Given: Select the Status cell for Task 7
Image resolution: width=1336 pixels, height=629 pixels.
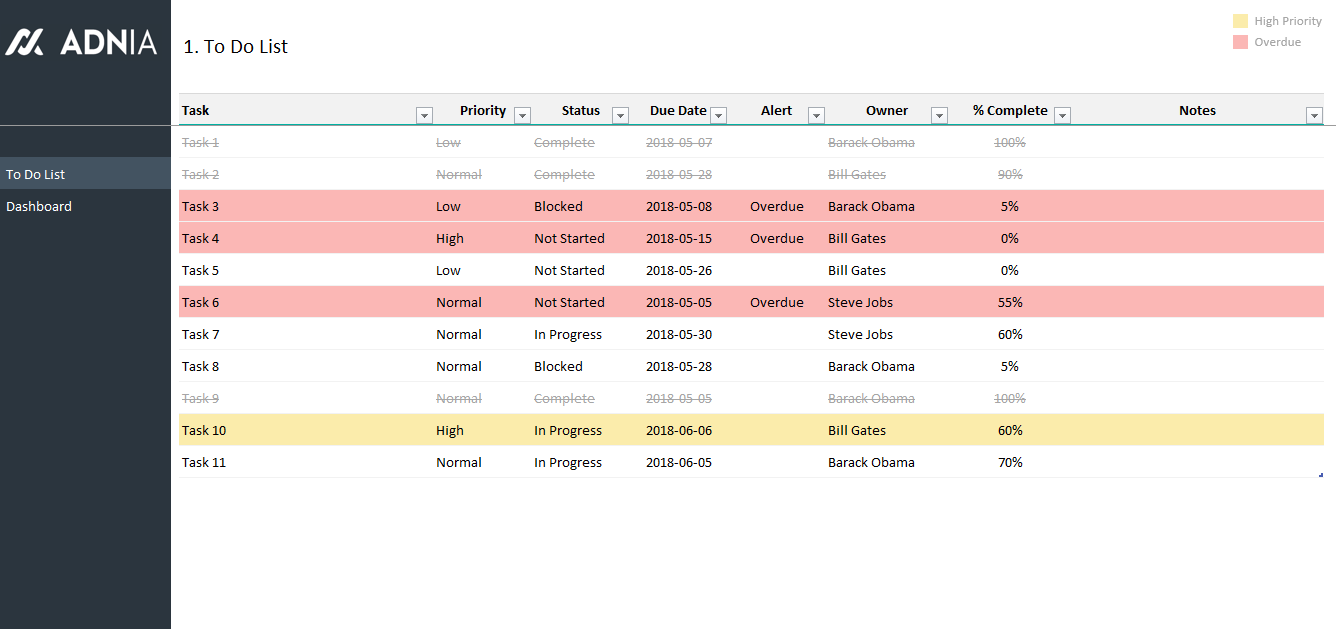Looking at the screenshot, I should coord(568,335).
